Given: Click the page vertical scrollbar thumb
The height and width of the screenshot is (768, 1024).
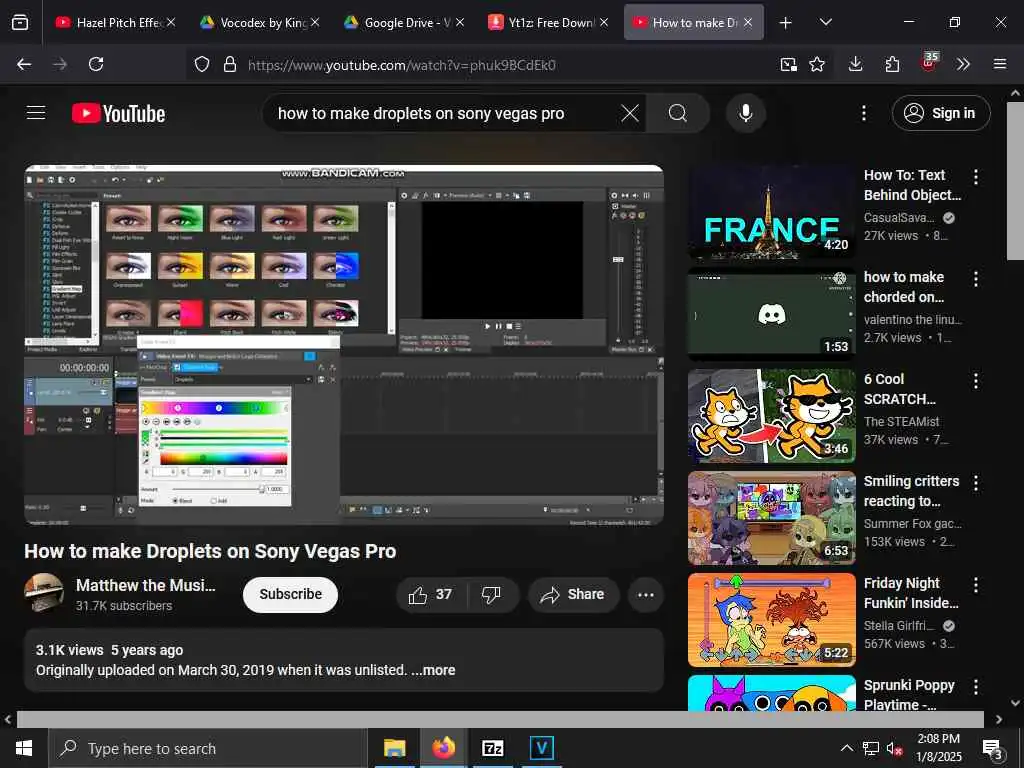Looking at the screenshot, I should 1015,180.
